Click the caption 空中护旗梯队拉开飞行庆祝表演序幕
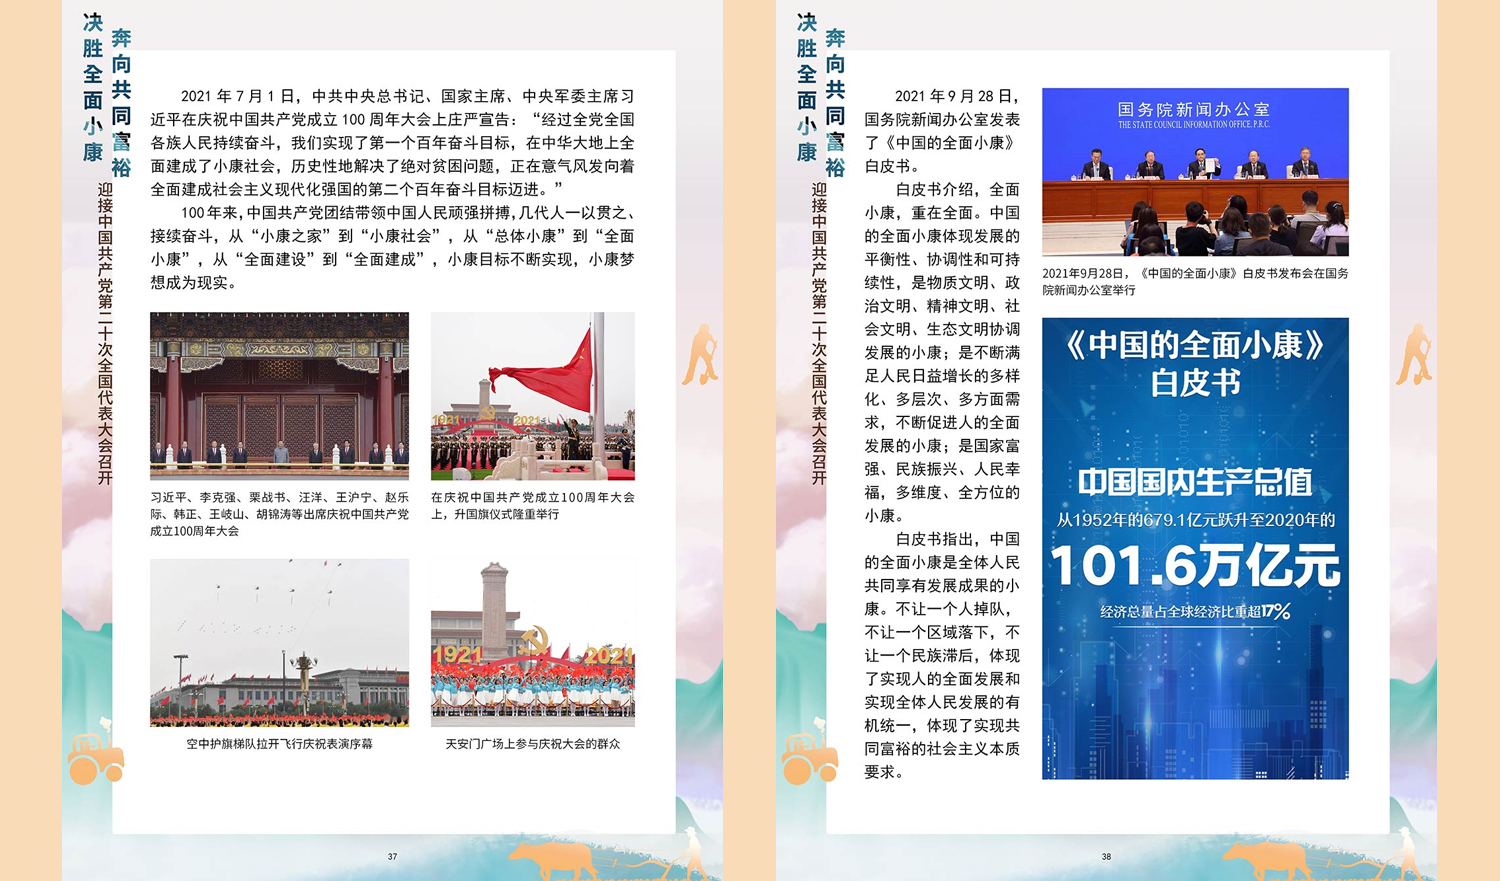Image resolution: width=1500 pixels, height=881 pixels. (x=279, y=744)
